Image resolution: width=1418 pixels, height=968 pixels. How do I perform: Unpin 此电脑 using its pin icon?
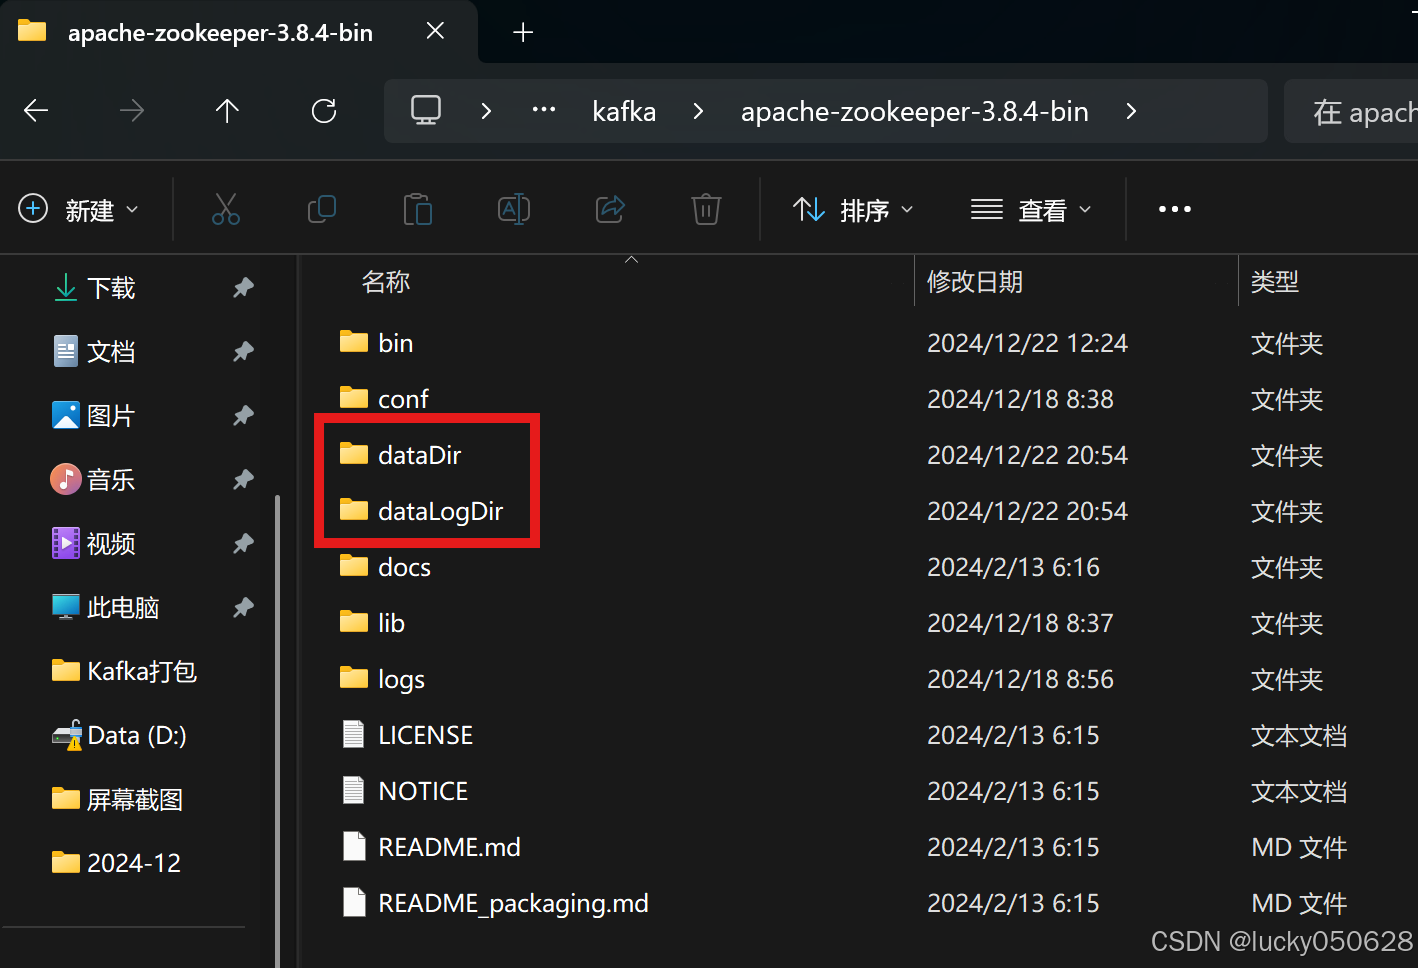243,608
